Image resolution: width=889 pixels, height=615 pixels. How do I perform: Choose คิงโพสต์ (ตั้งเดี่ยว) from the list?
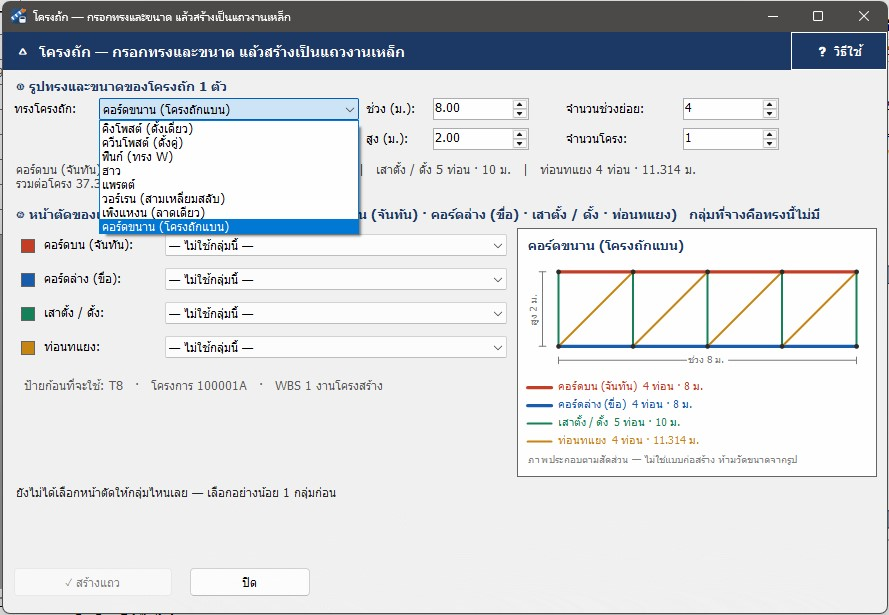pyautogui.click(x=229, y=129)
